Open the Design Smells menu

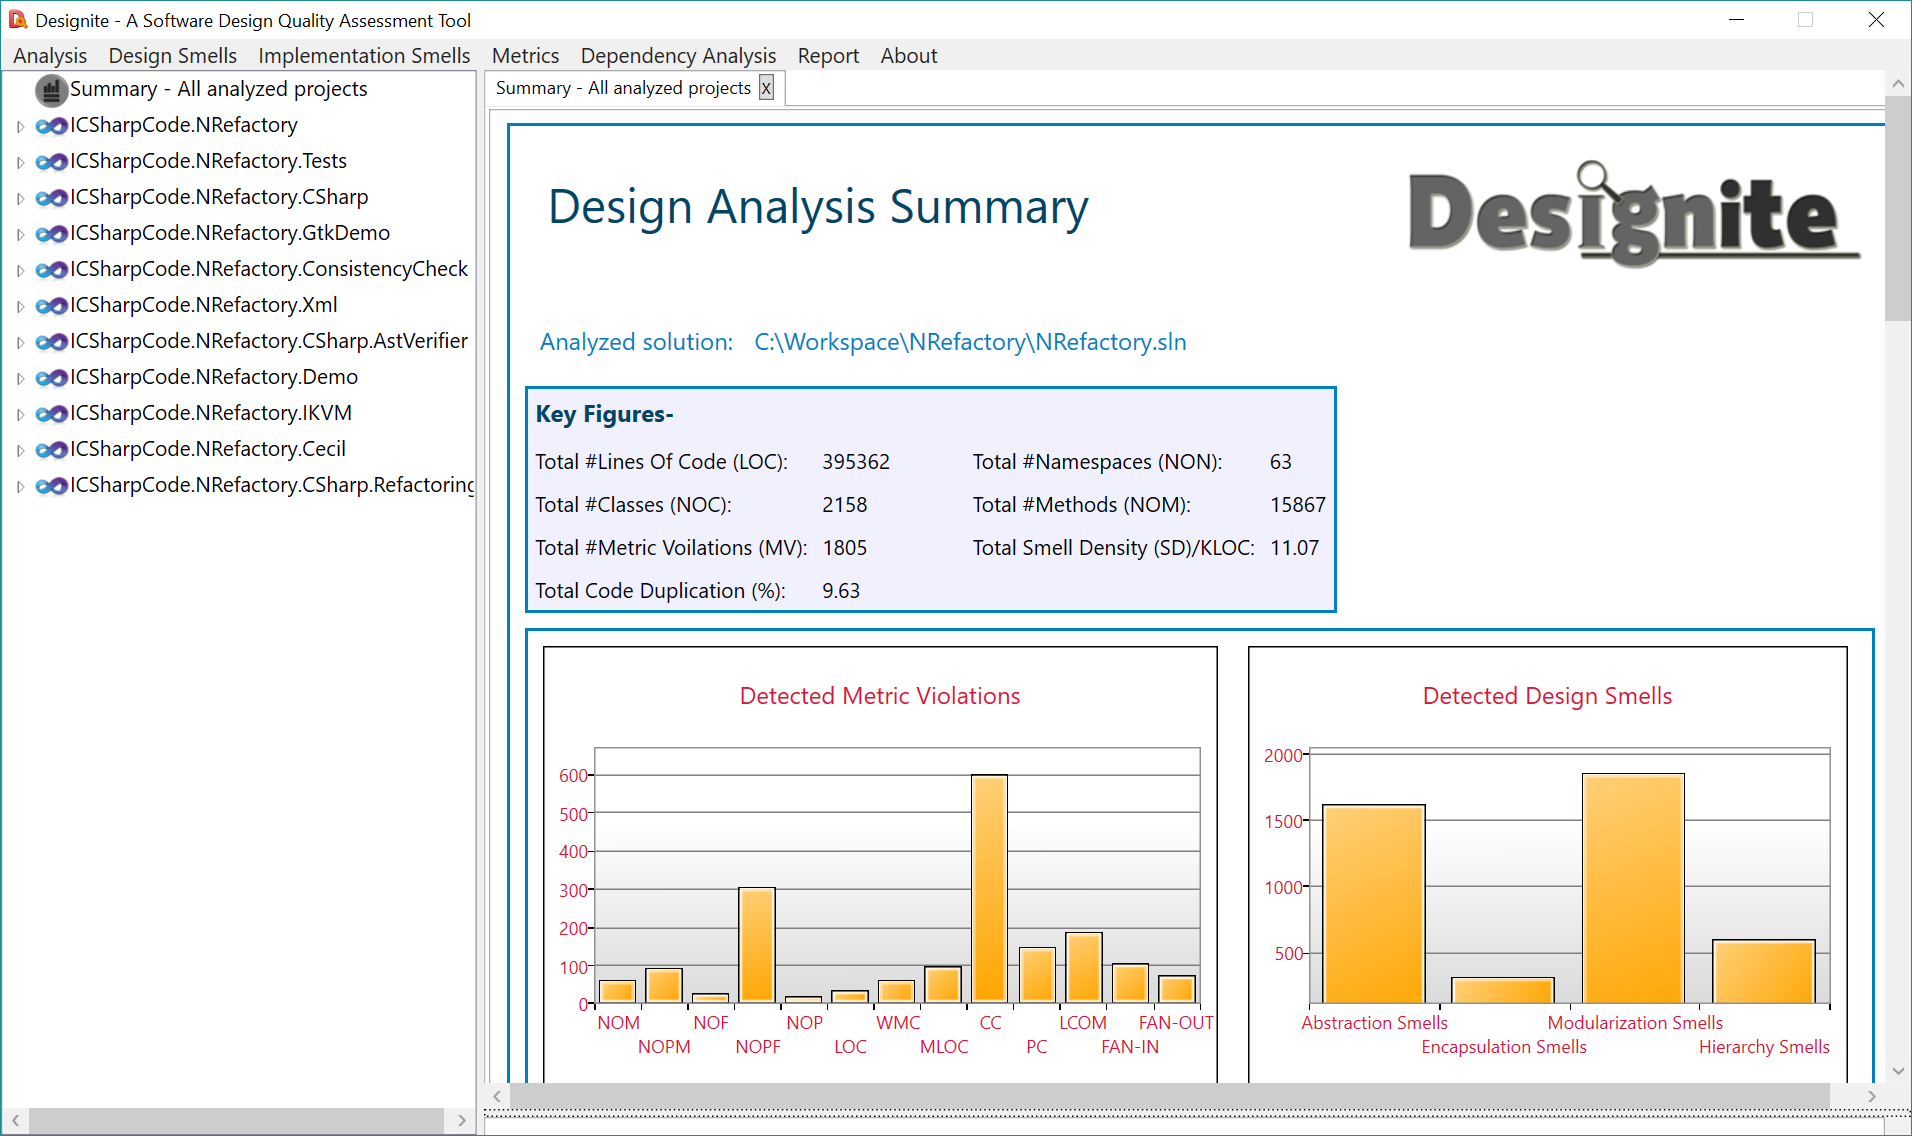tap(173, 56)
